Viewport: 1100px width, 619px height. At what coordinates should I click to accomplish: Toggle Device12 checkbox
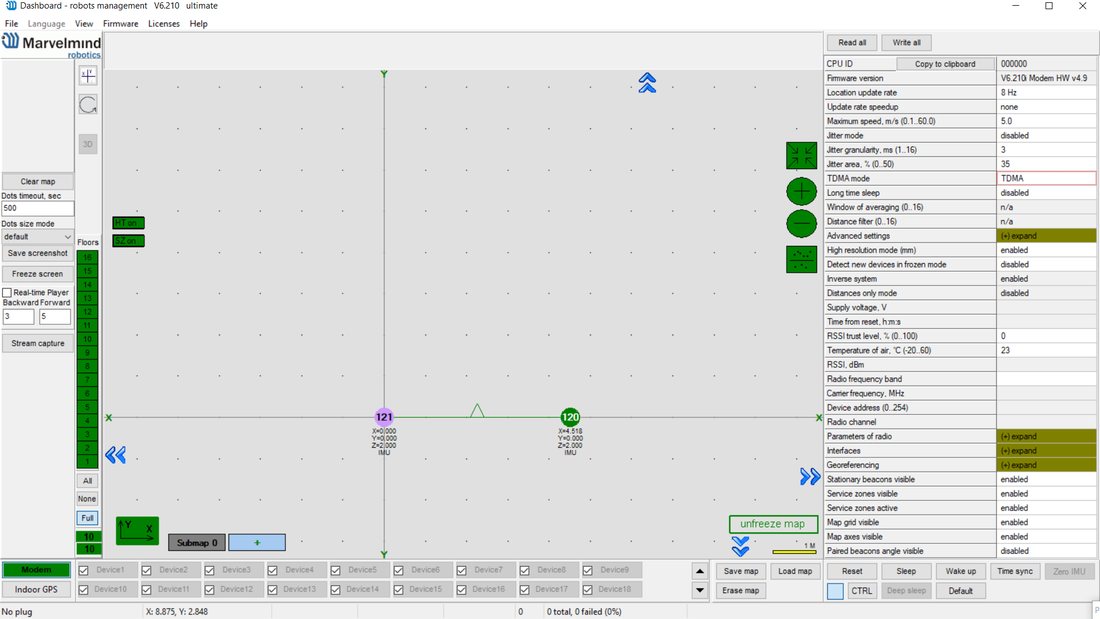pos(210,590)
